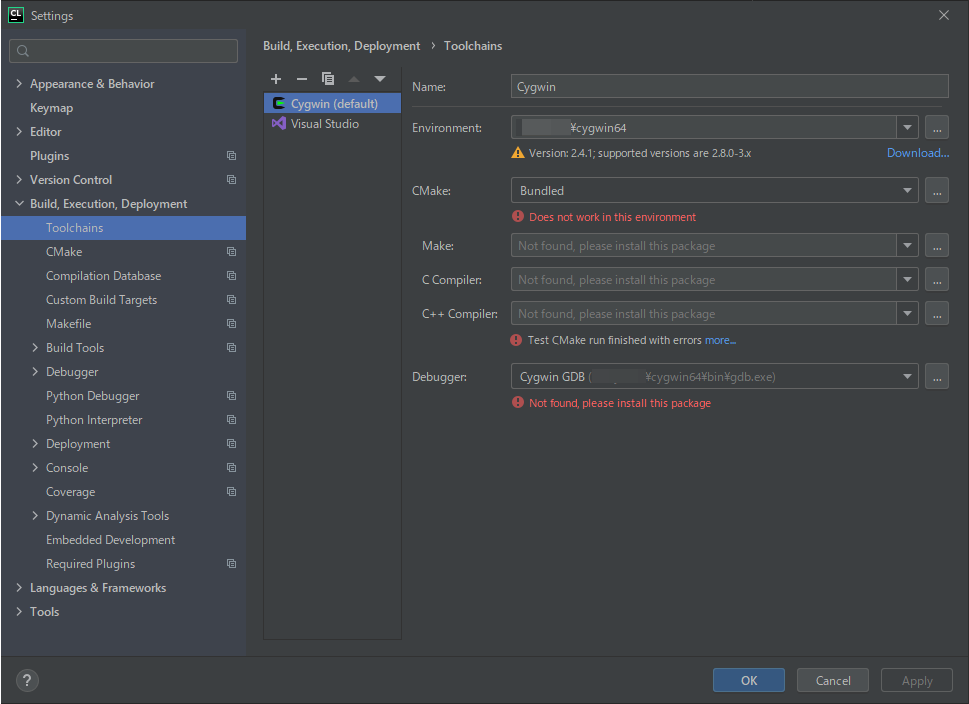Viewport: 969px width, 704px height.
Task: Browse for Environment folder
Action: coord(937,127)
